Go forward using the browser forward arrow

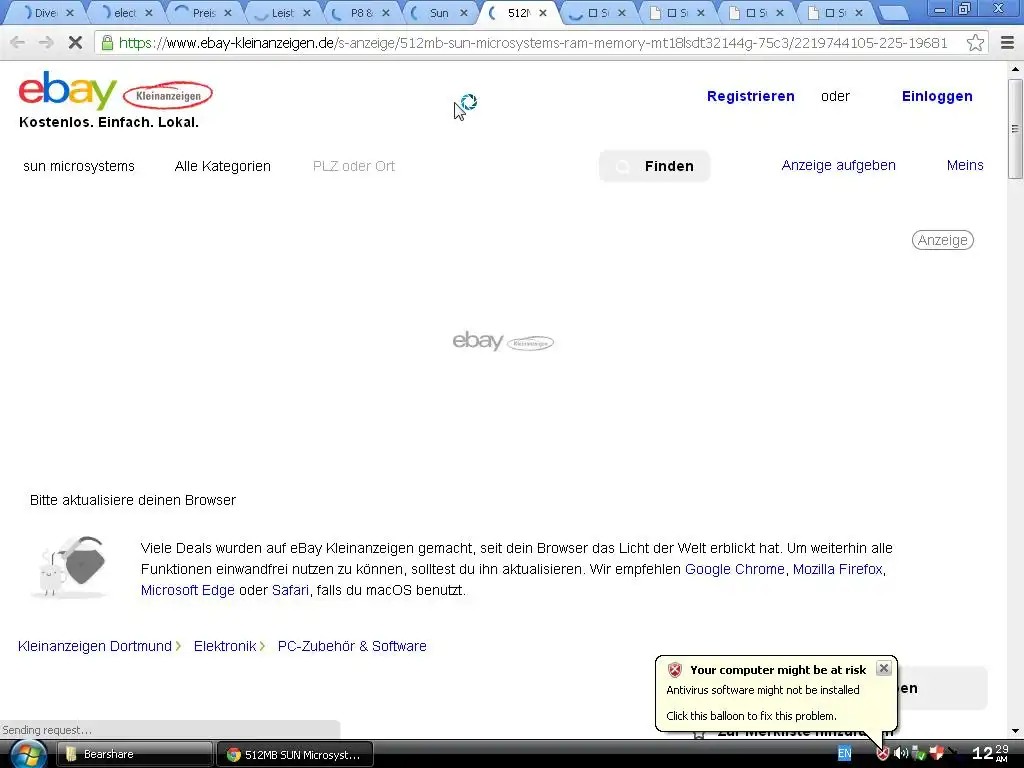[x=46, y=43]
